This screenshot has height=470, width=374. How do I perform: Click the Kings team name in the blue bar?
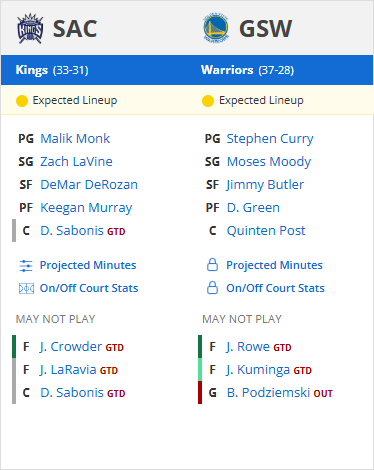[x=32, y=70]
